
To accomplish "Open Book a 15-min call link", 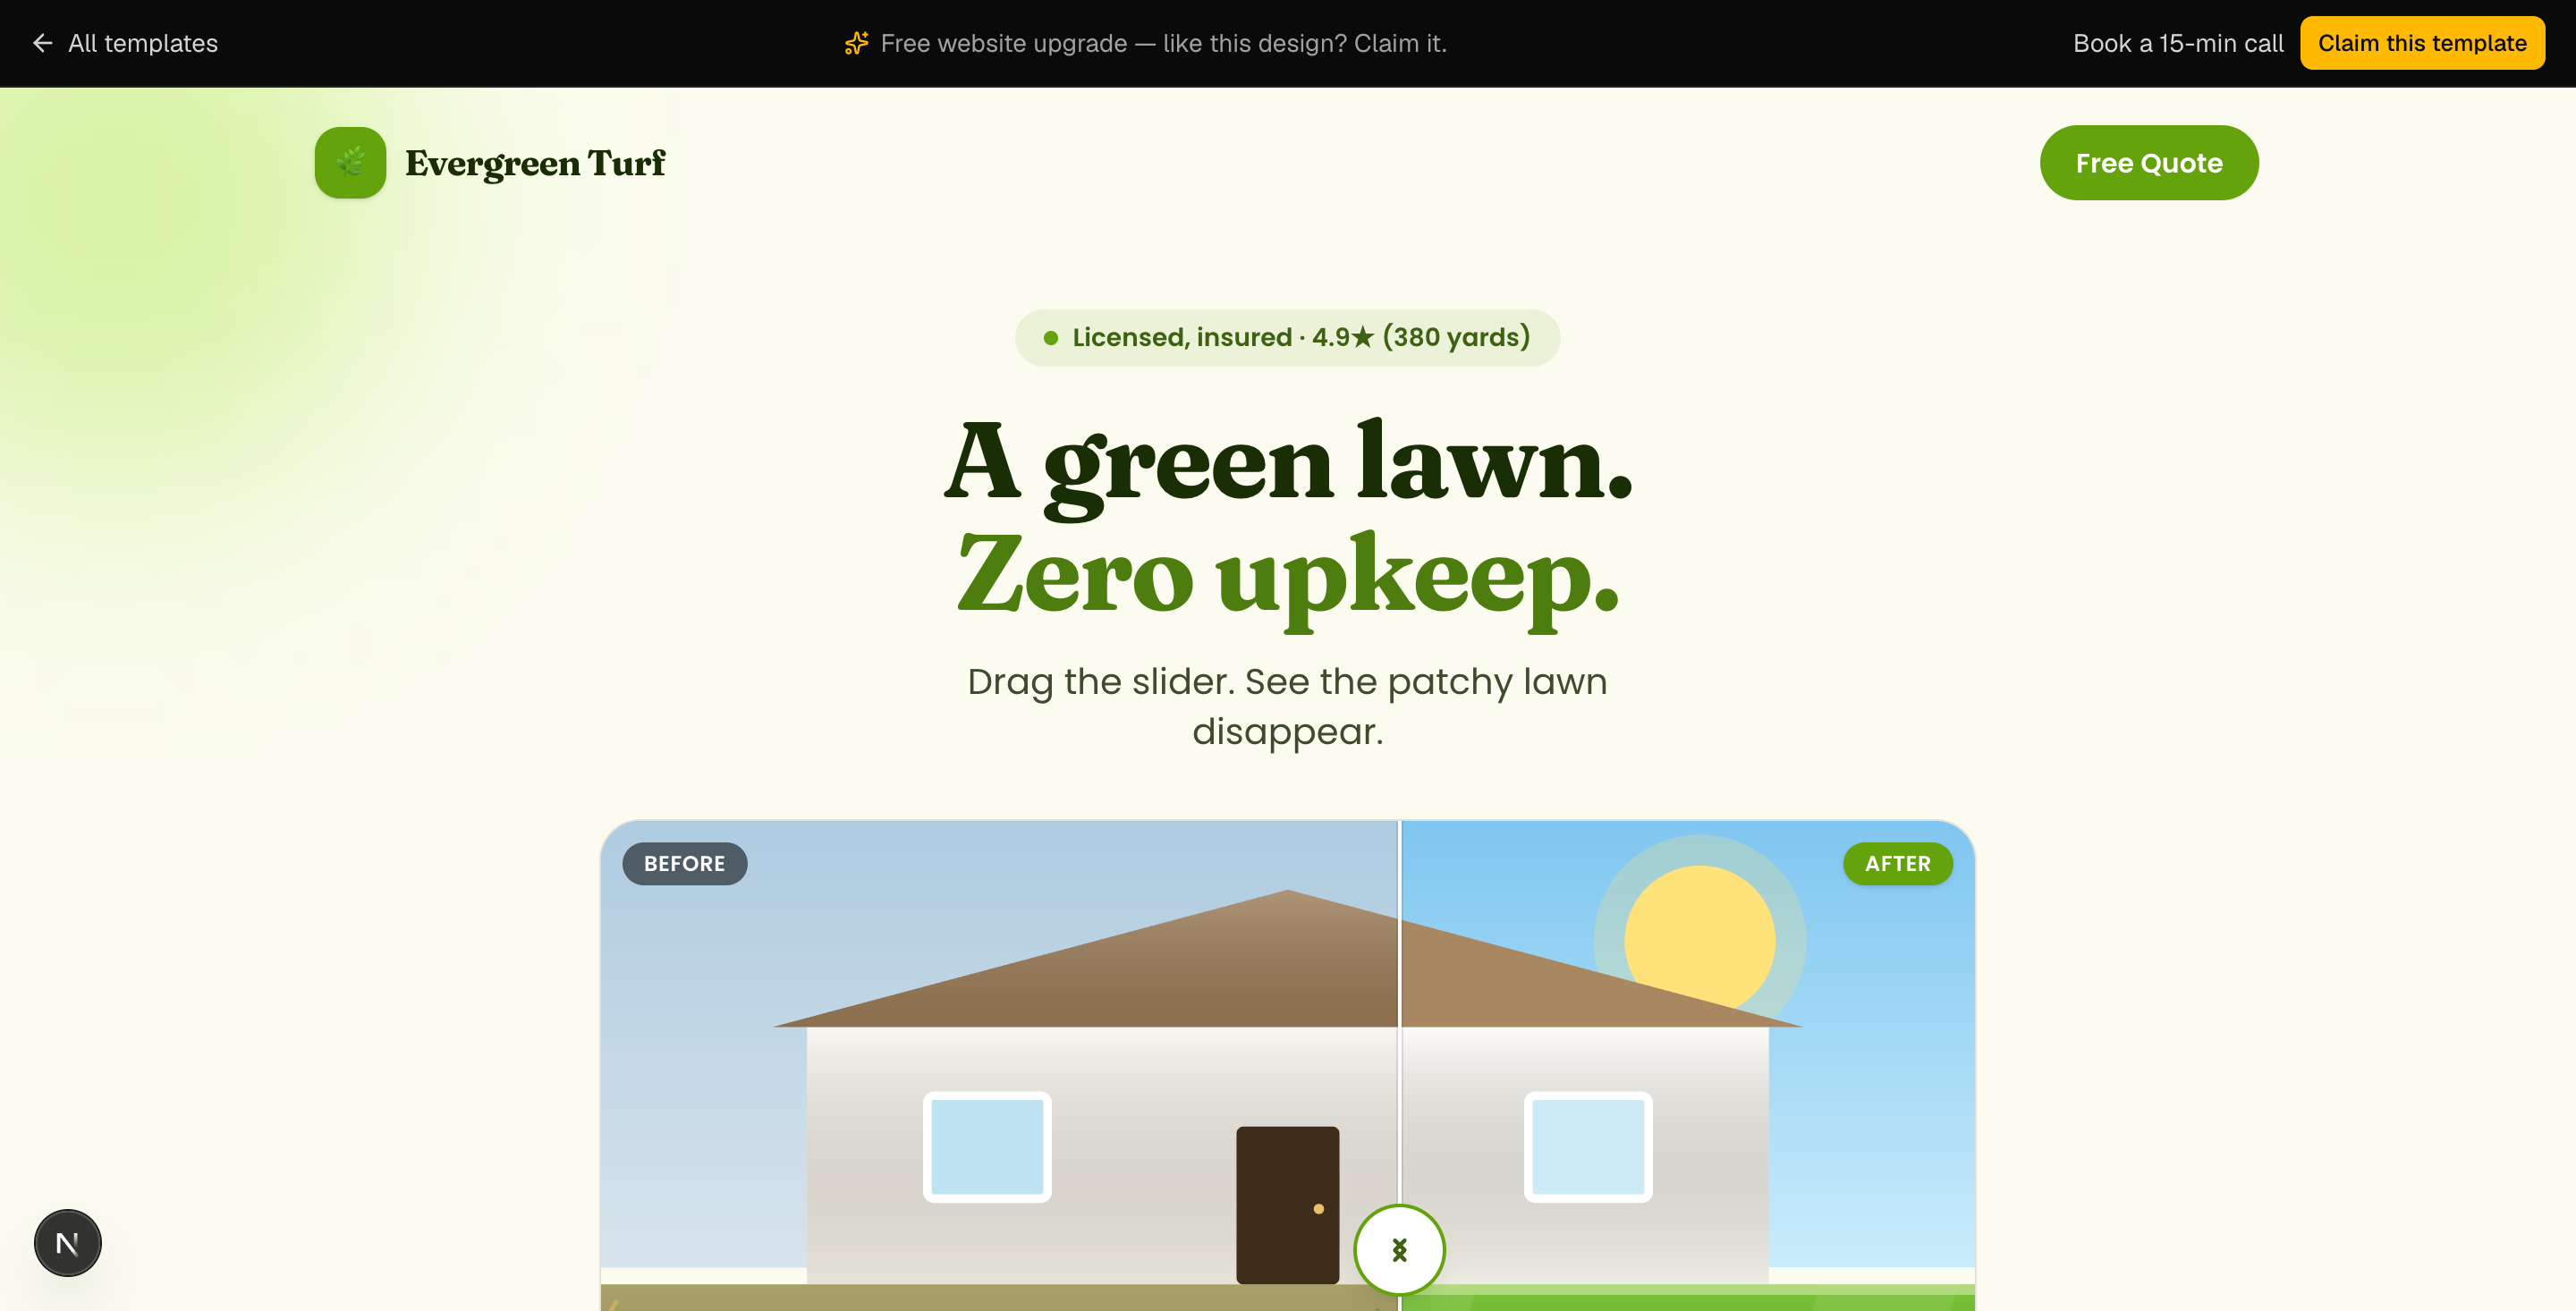I will pyautogui.click(x=2178, y=43).
